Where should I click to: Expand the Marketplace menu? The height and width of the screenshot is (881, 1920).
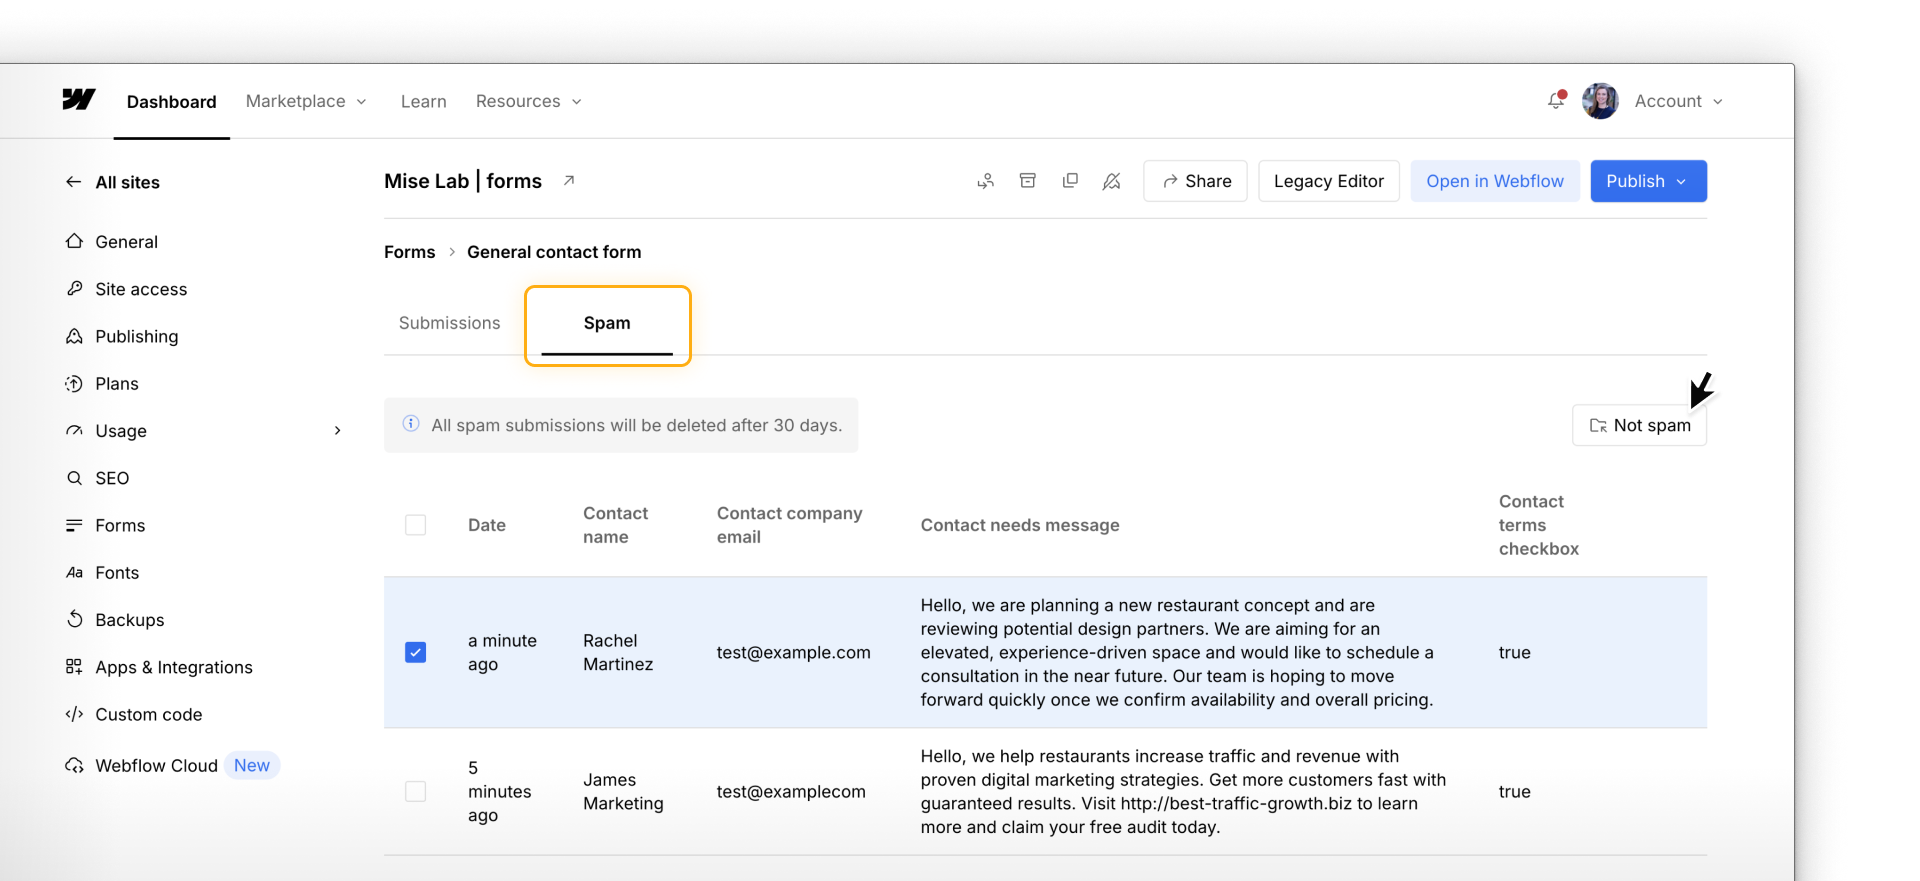pos(306,101)
